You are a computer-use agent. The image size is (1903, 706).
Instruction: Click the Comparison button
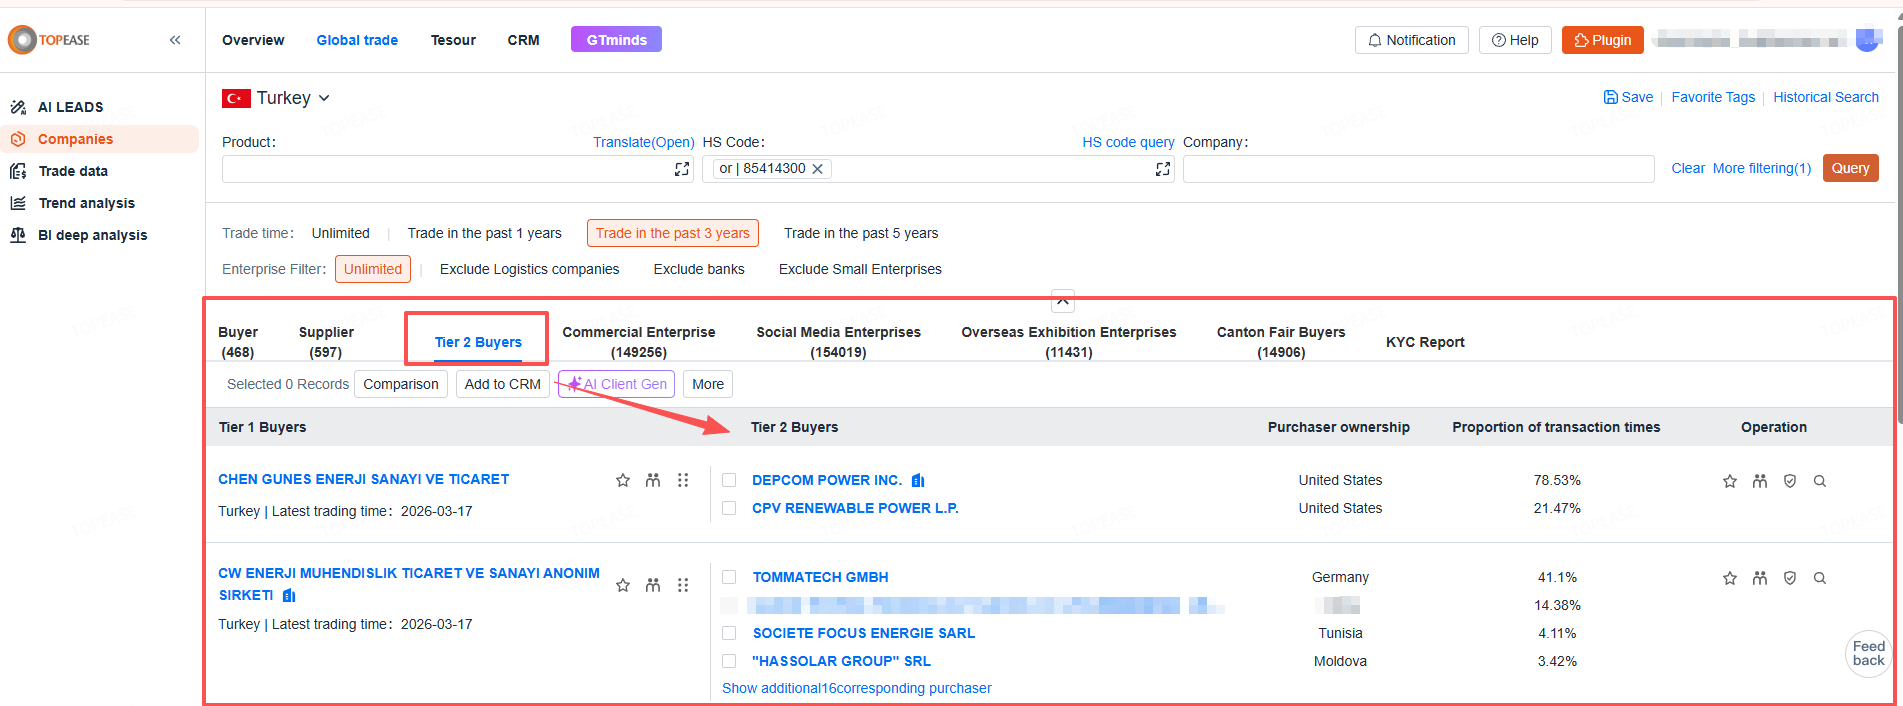pyautogui.click(x=401, y=384)
